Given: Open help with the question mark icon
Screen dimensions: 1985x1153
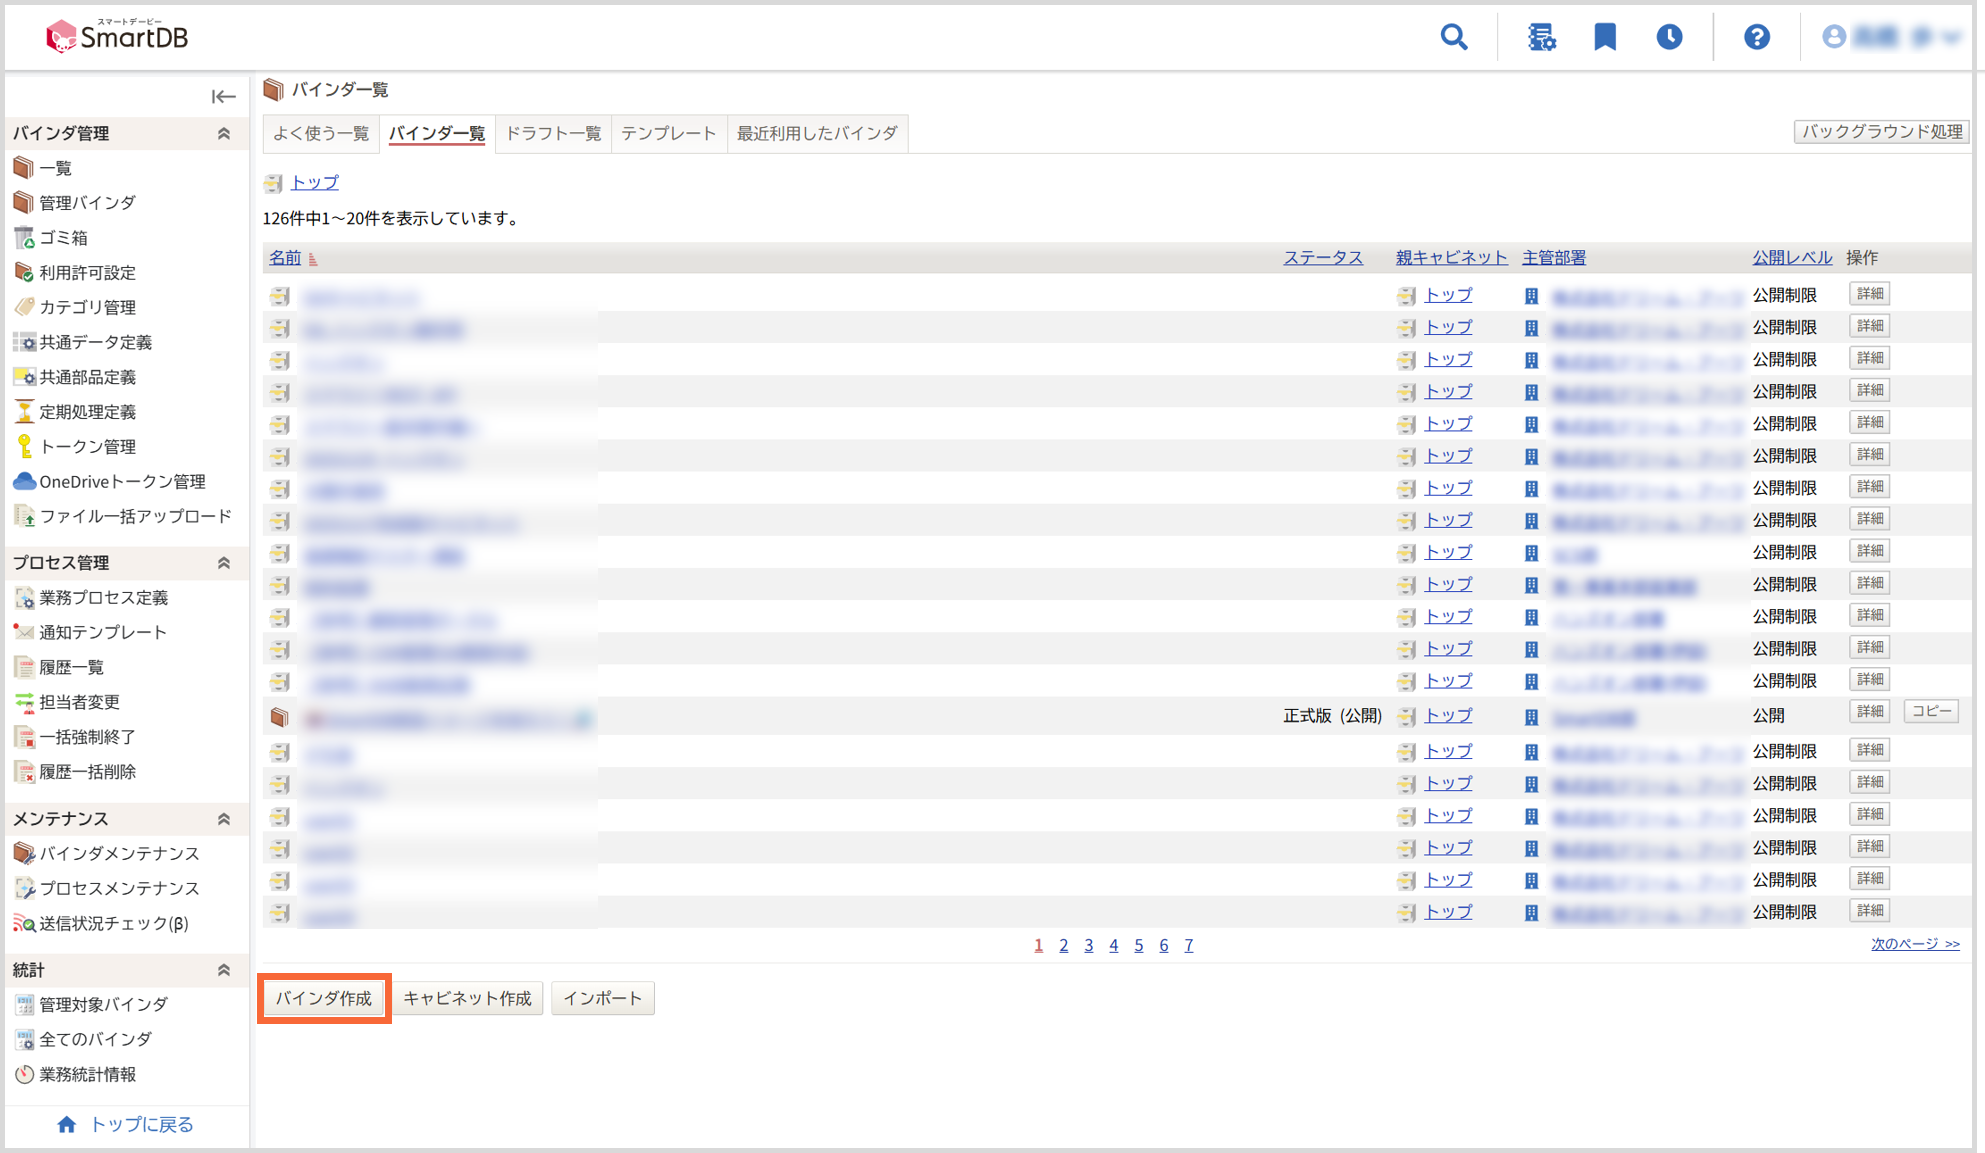Looking at the screenshot, I should [1758, 36].
